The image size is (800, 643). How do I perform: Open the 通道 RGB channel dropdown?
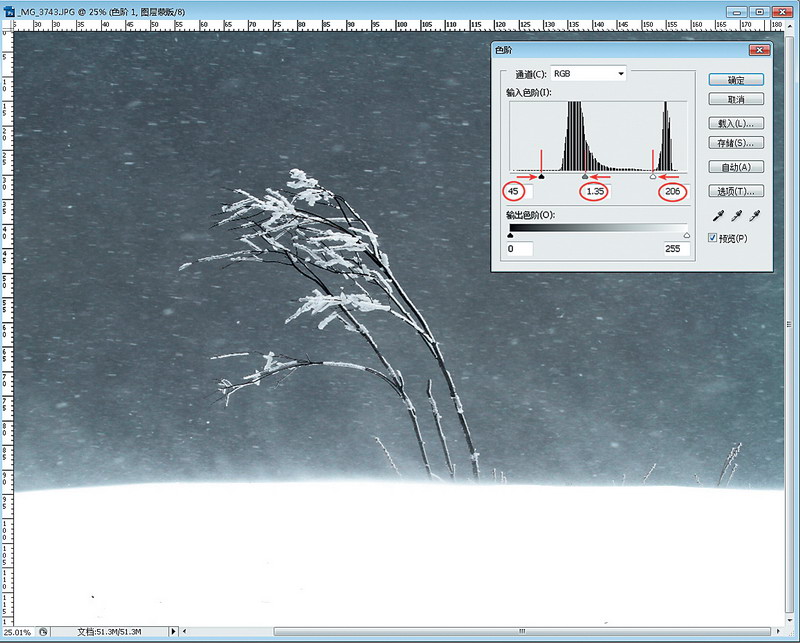point(589,74)
